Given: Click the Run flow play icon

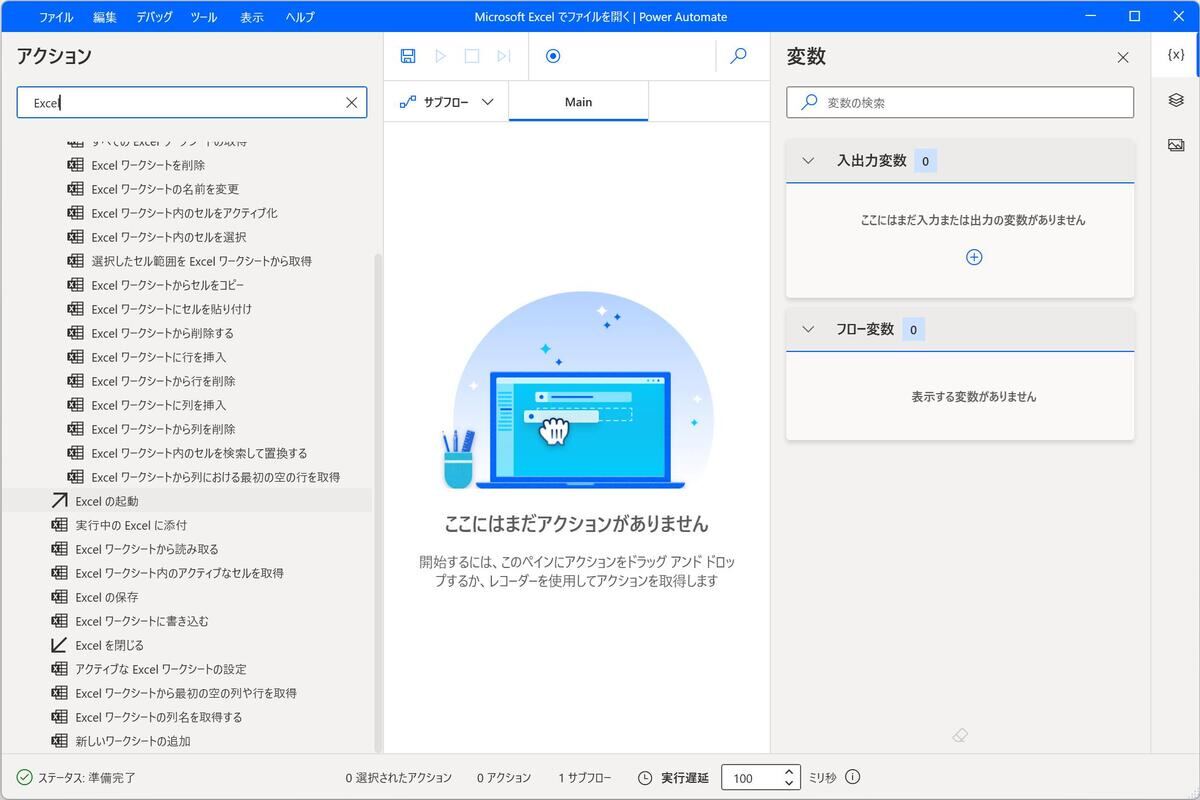Looking at the screenshot, I should click(440, 56).
